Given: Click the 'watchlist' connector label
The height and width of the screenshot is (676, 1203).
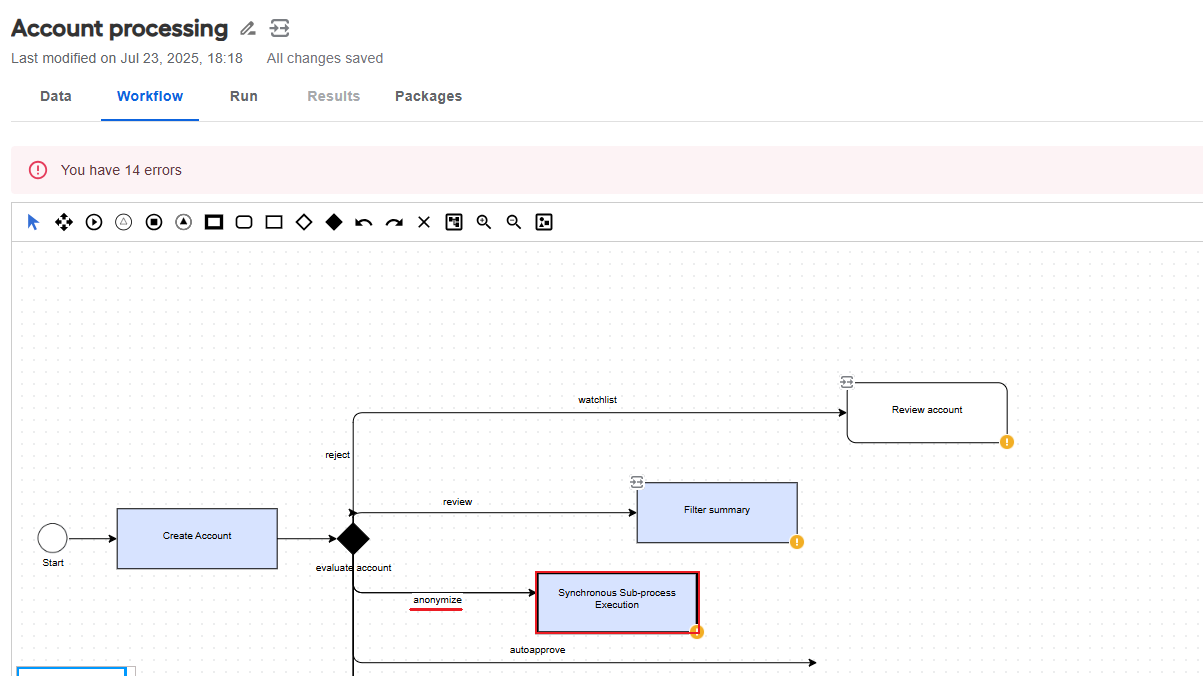Looking at the screenshot, I should pos(598,400).
